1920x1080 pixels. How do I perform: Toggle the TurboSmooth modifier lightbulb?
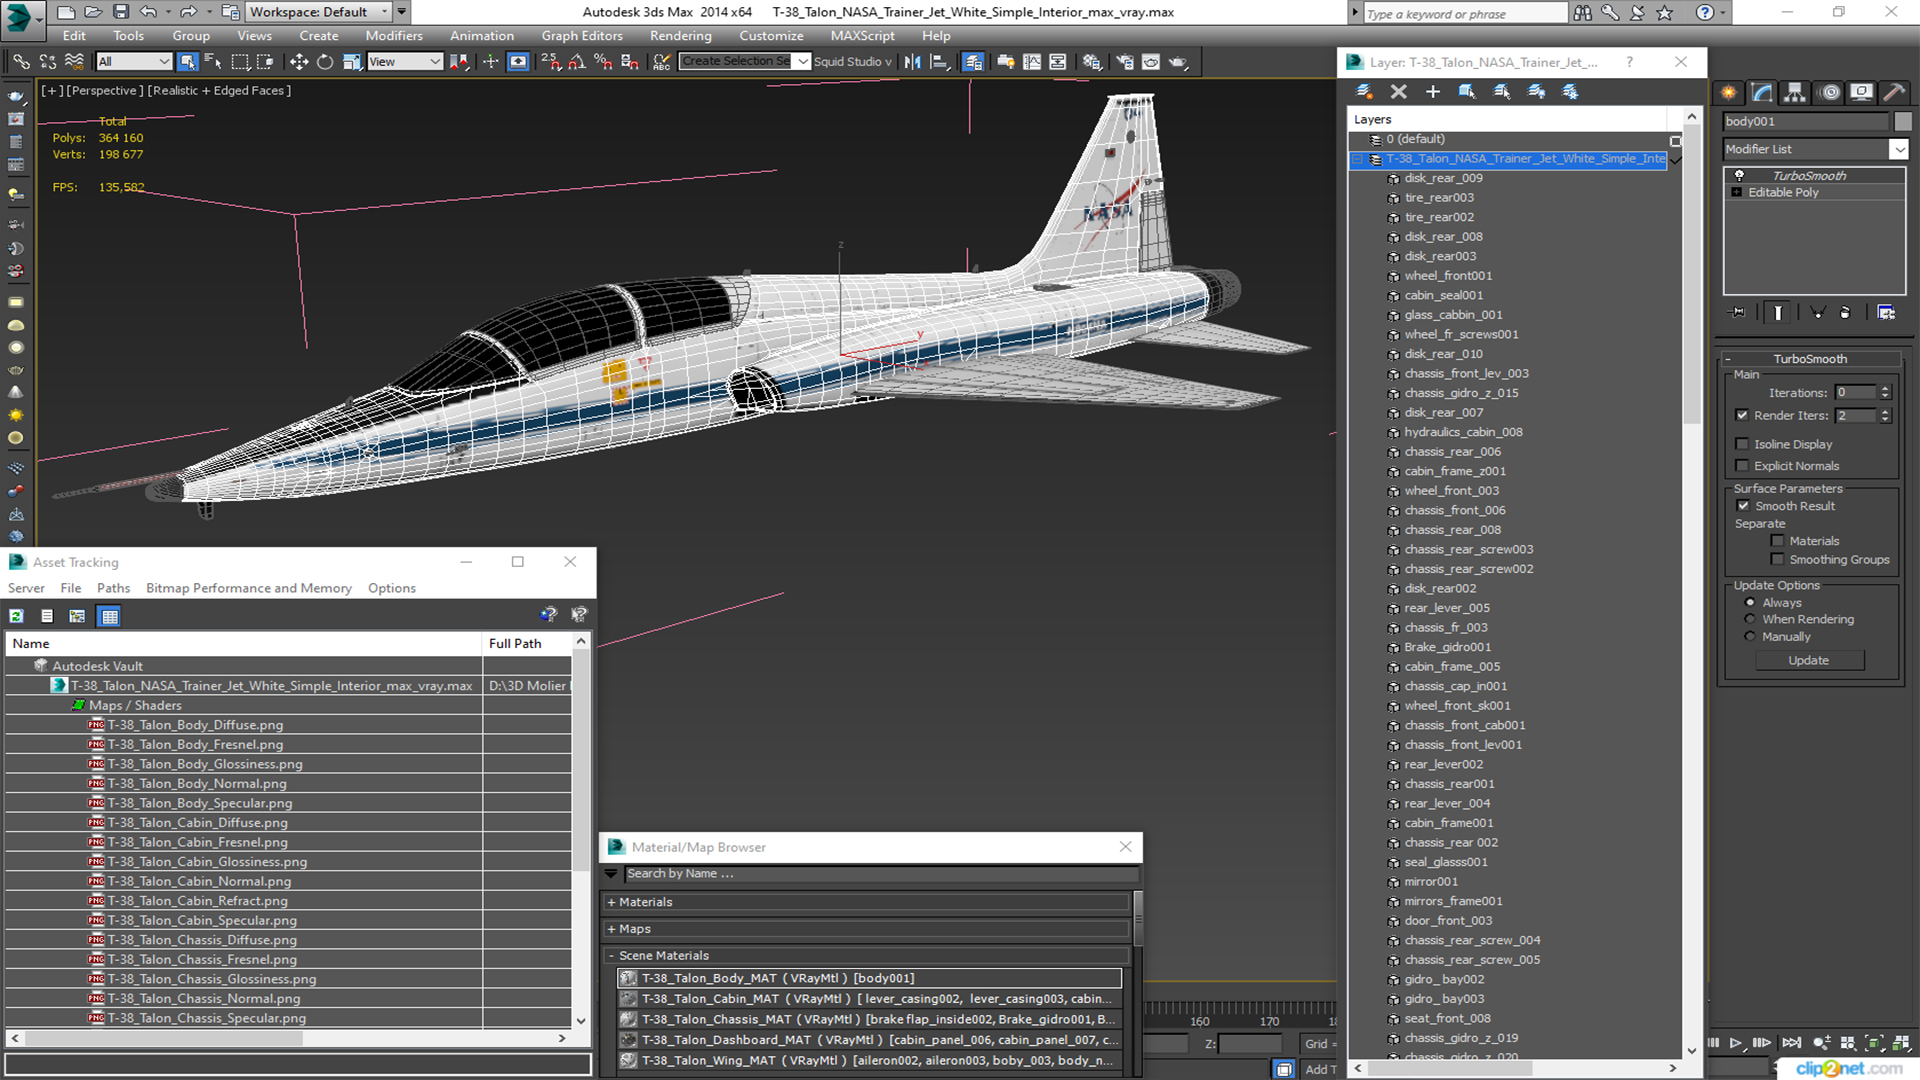[x=1739, y=175]
